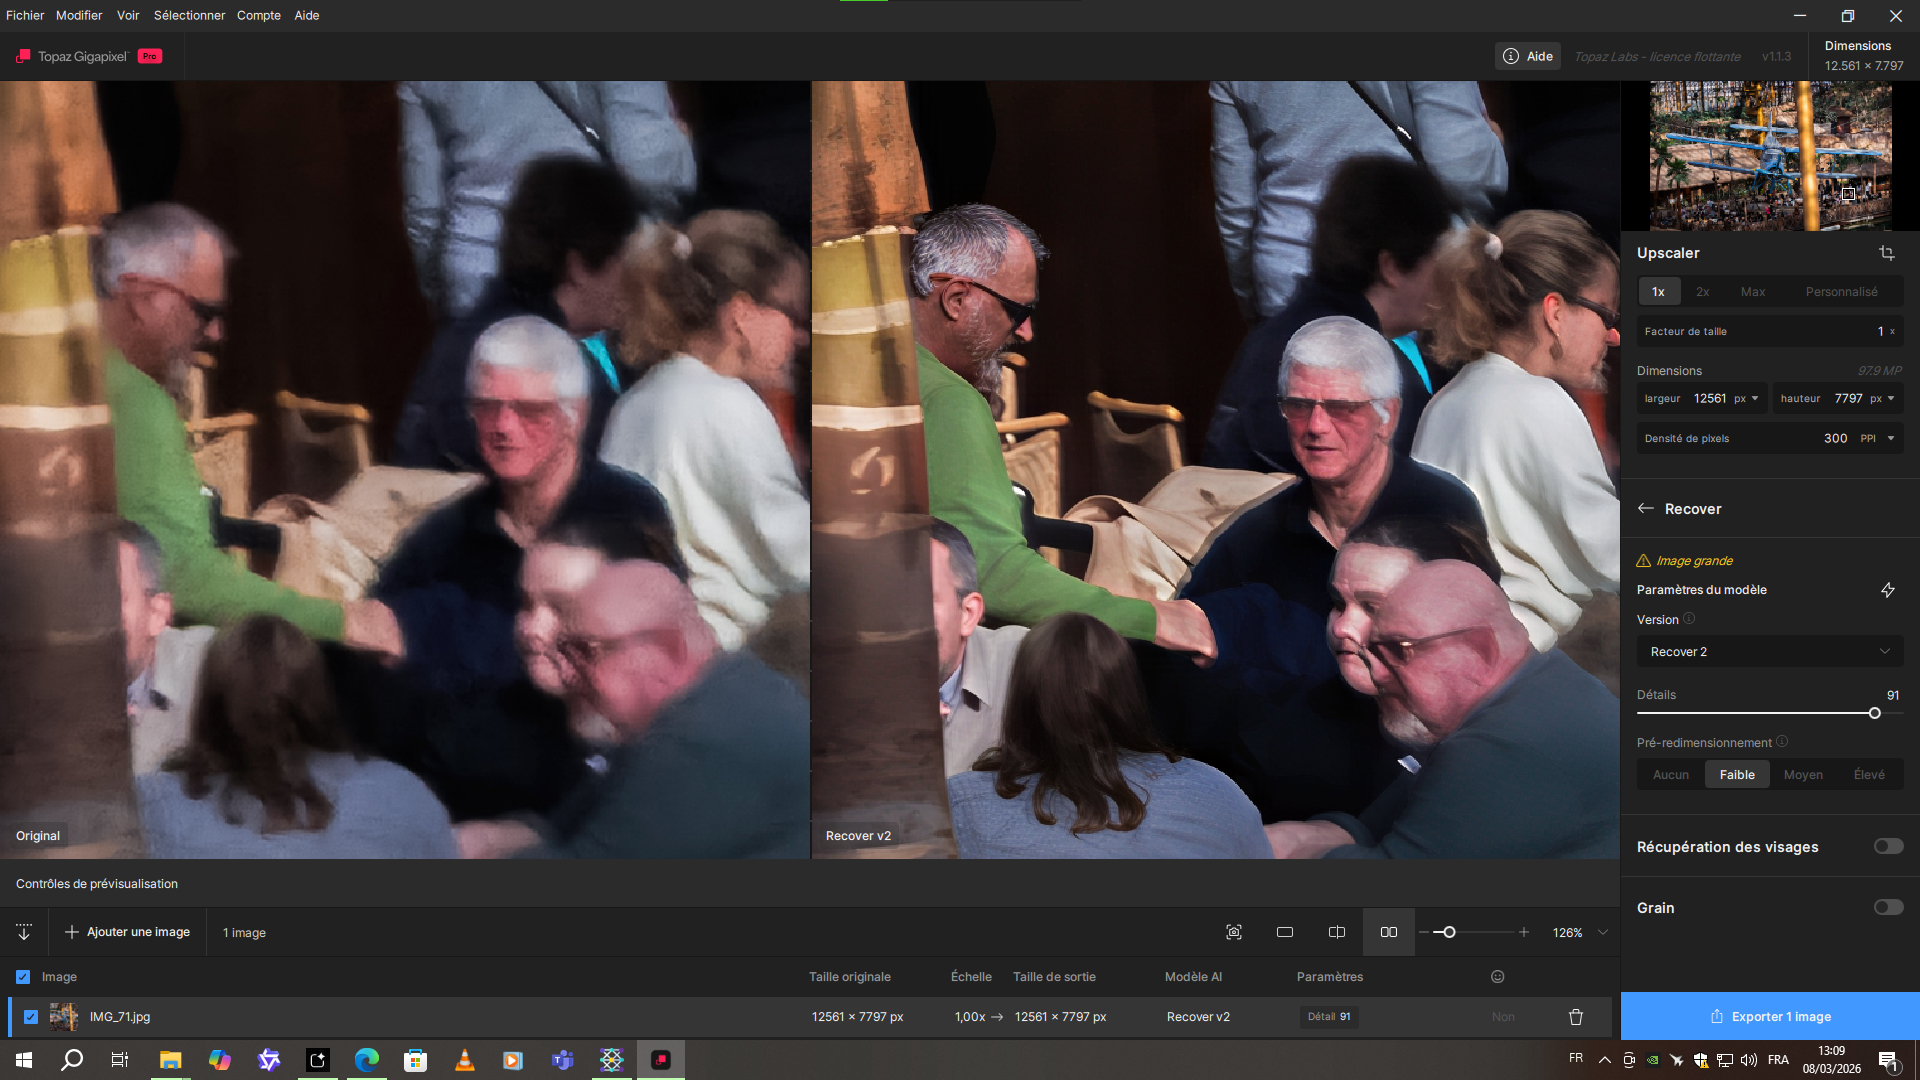Collapse the file list panel arrow icon

pyautogui.click(x=24, y=932)
